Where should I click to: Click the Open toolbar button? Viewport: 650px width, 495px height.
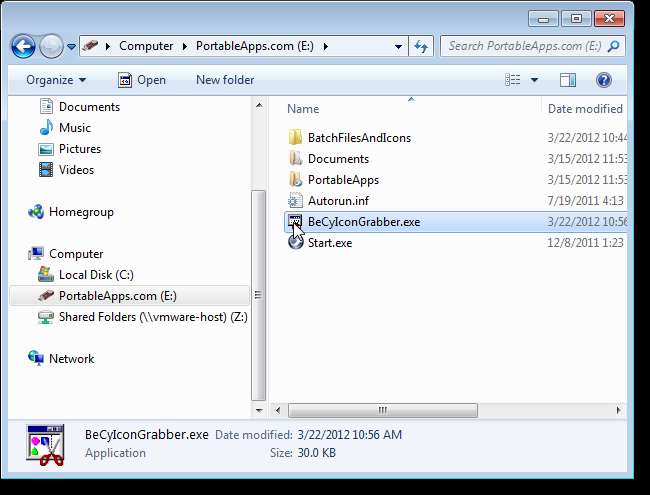(142, 80)
